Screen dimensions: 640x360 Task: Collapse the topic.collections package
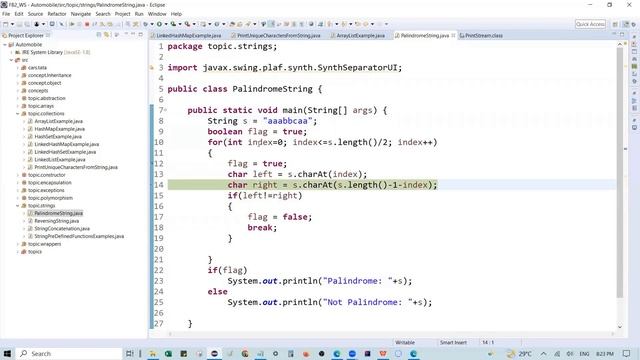click(18, 113)
